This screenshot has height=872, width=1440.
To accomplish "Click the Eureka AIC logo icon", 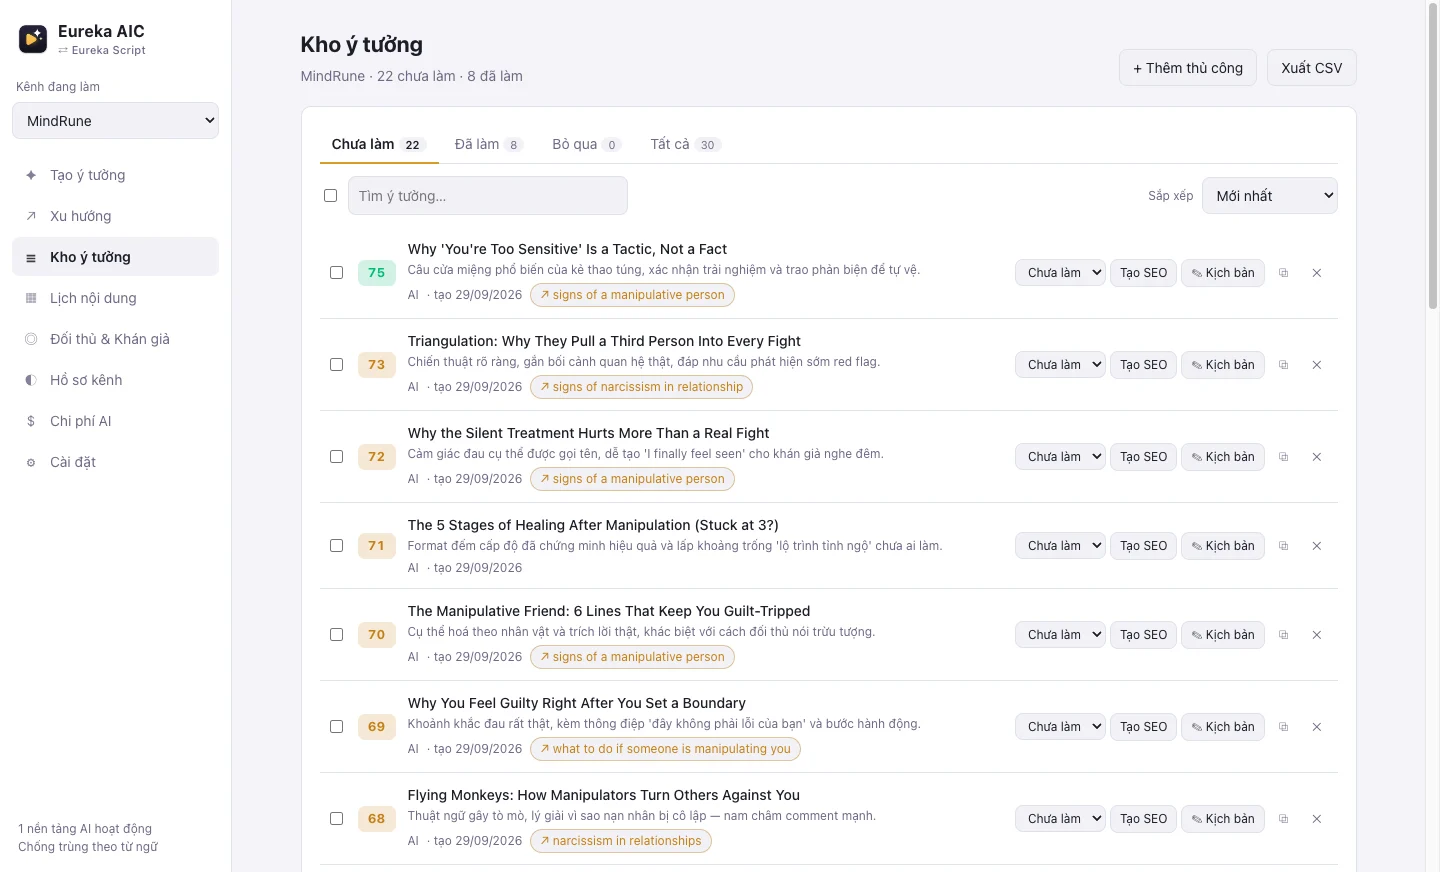I will tap(33, 39).
